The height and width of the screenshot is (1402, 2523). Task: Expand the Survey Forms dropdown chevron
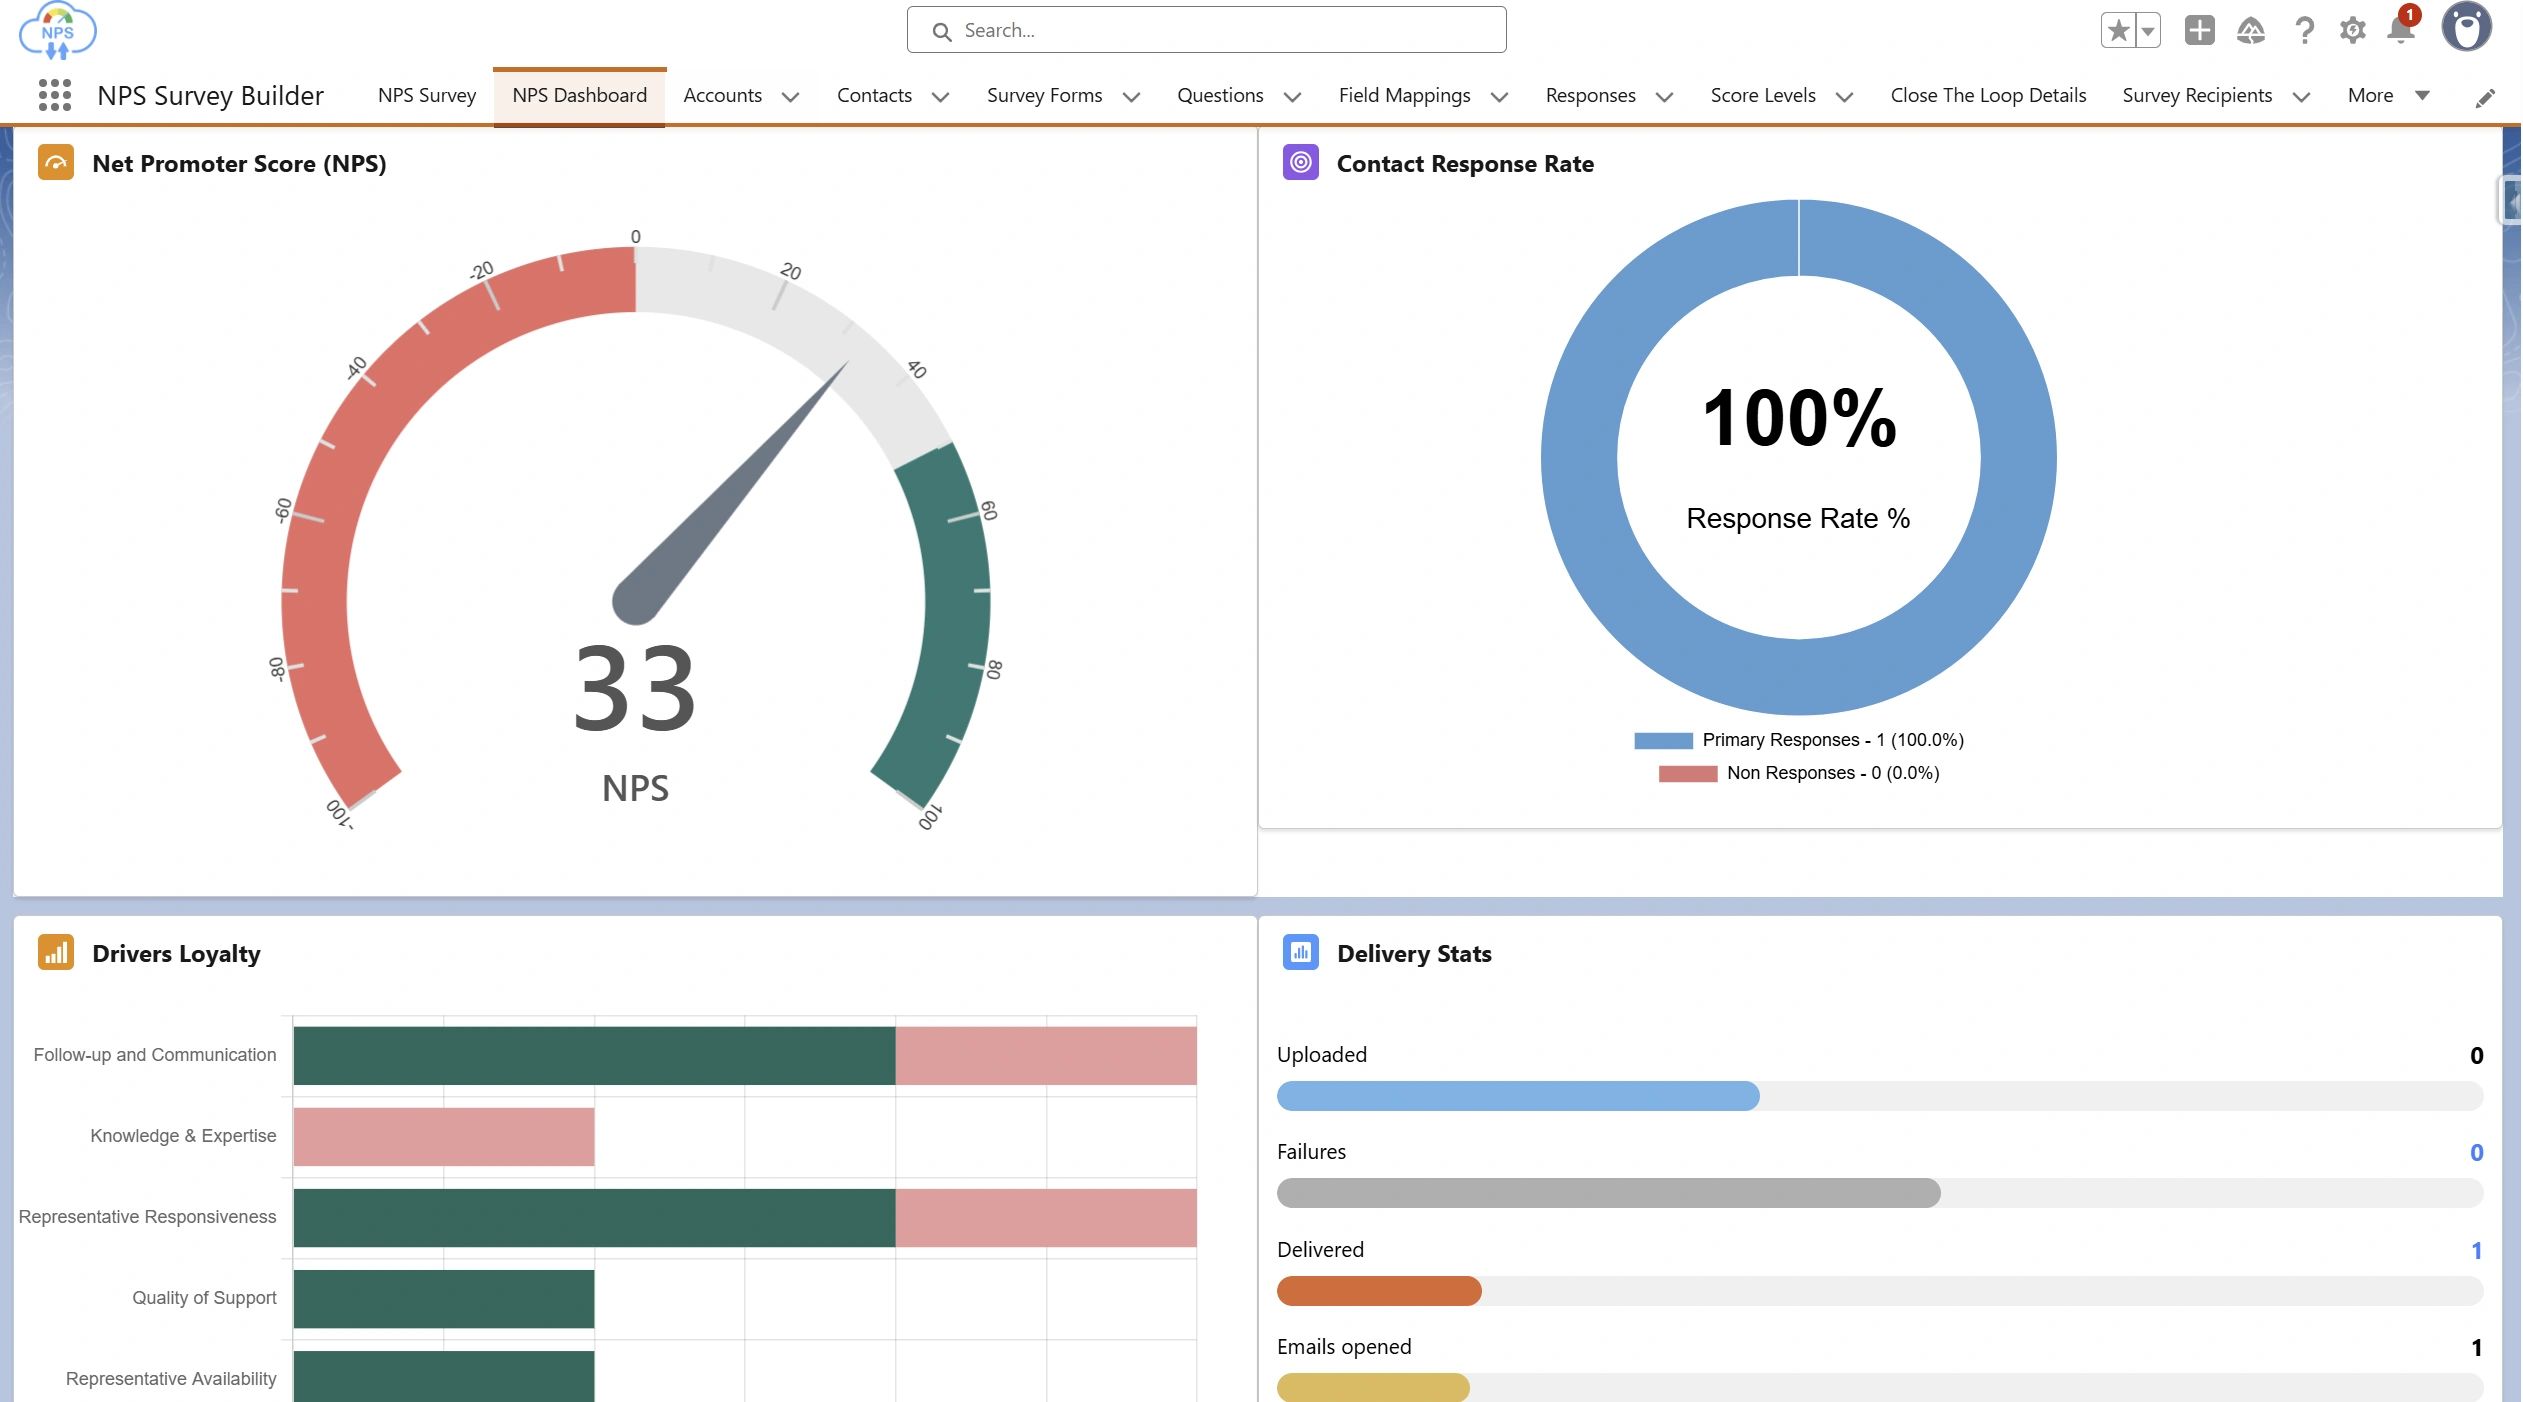1131,97
